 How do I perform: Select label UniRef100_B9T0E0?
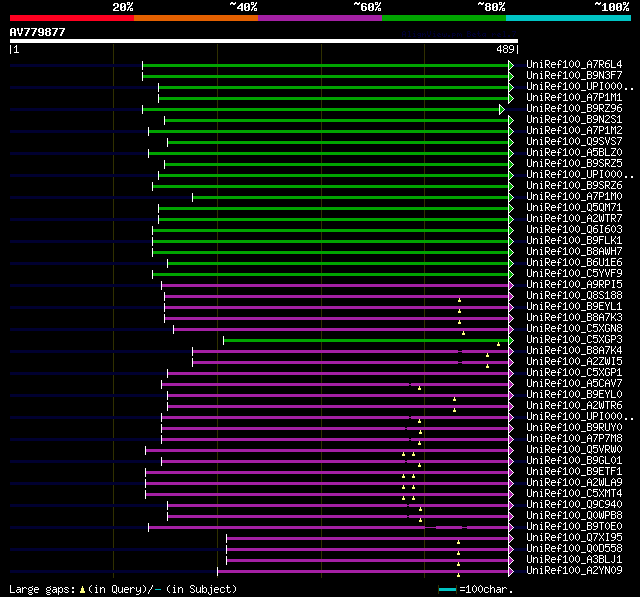click(574, 527)
